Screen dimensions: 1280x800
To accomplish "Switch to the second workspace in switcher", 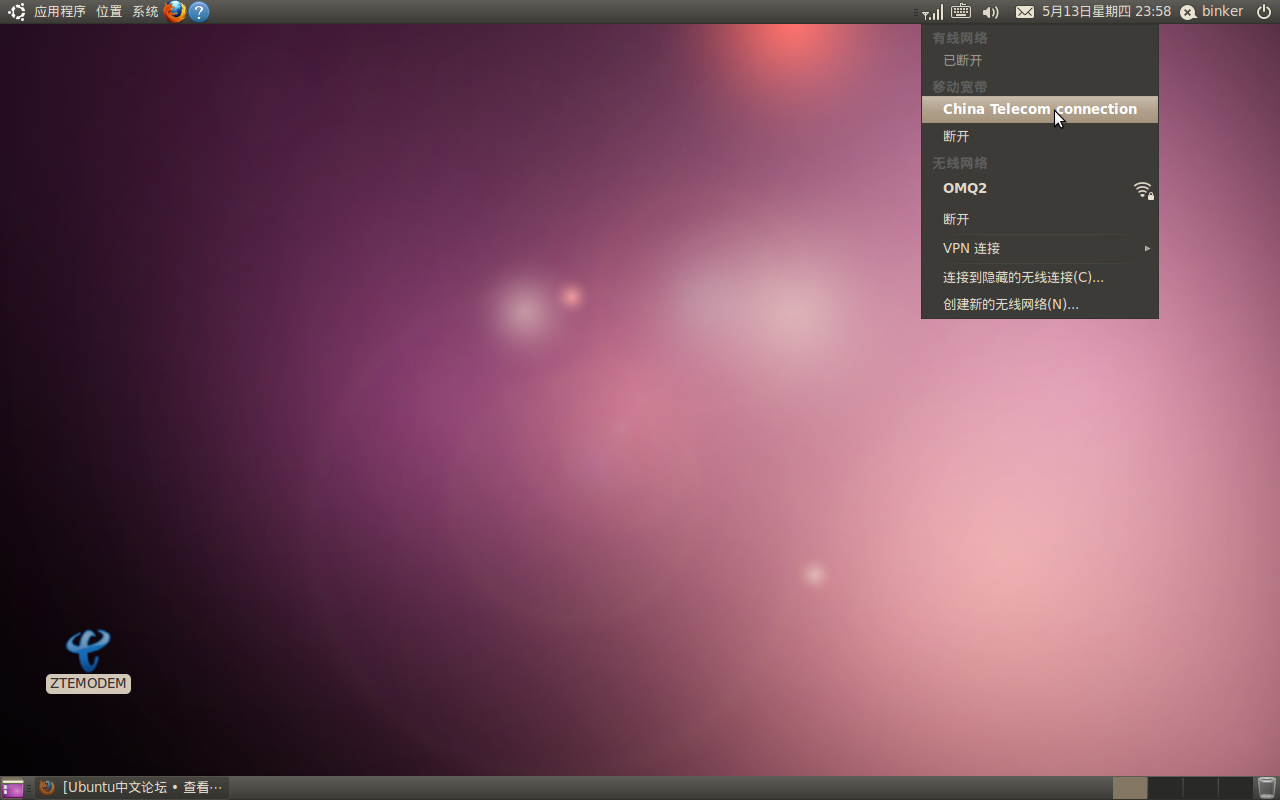I will pyautogui.click(x=1166, y=788).
